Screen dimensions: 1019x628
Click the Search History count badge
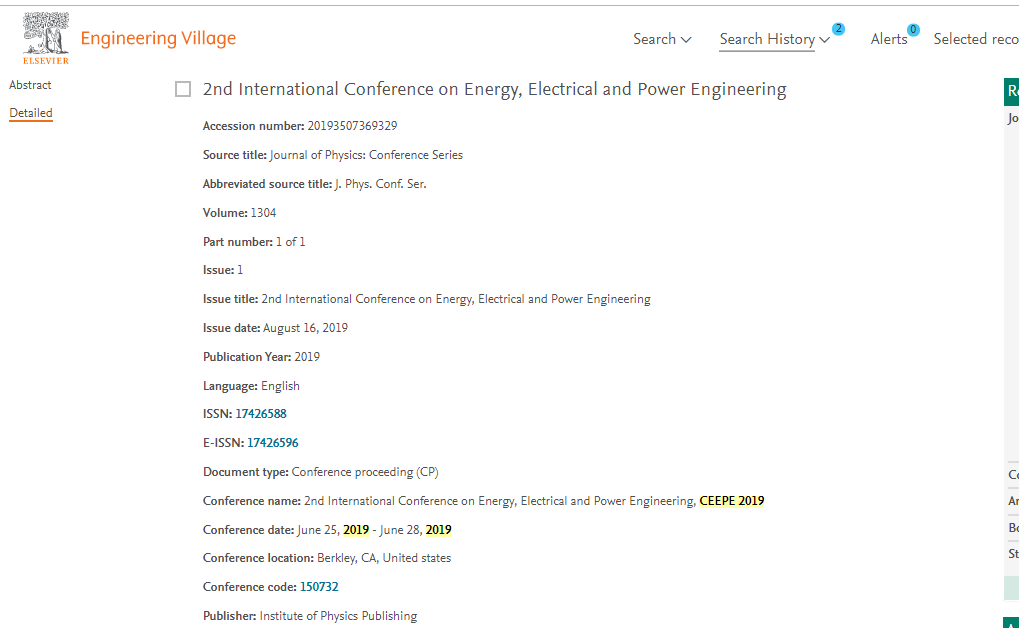838,29
